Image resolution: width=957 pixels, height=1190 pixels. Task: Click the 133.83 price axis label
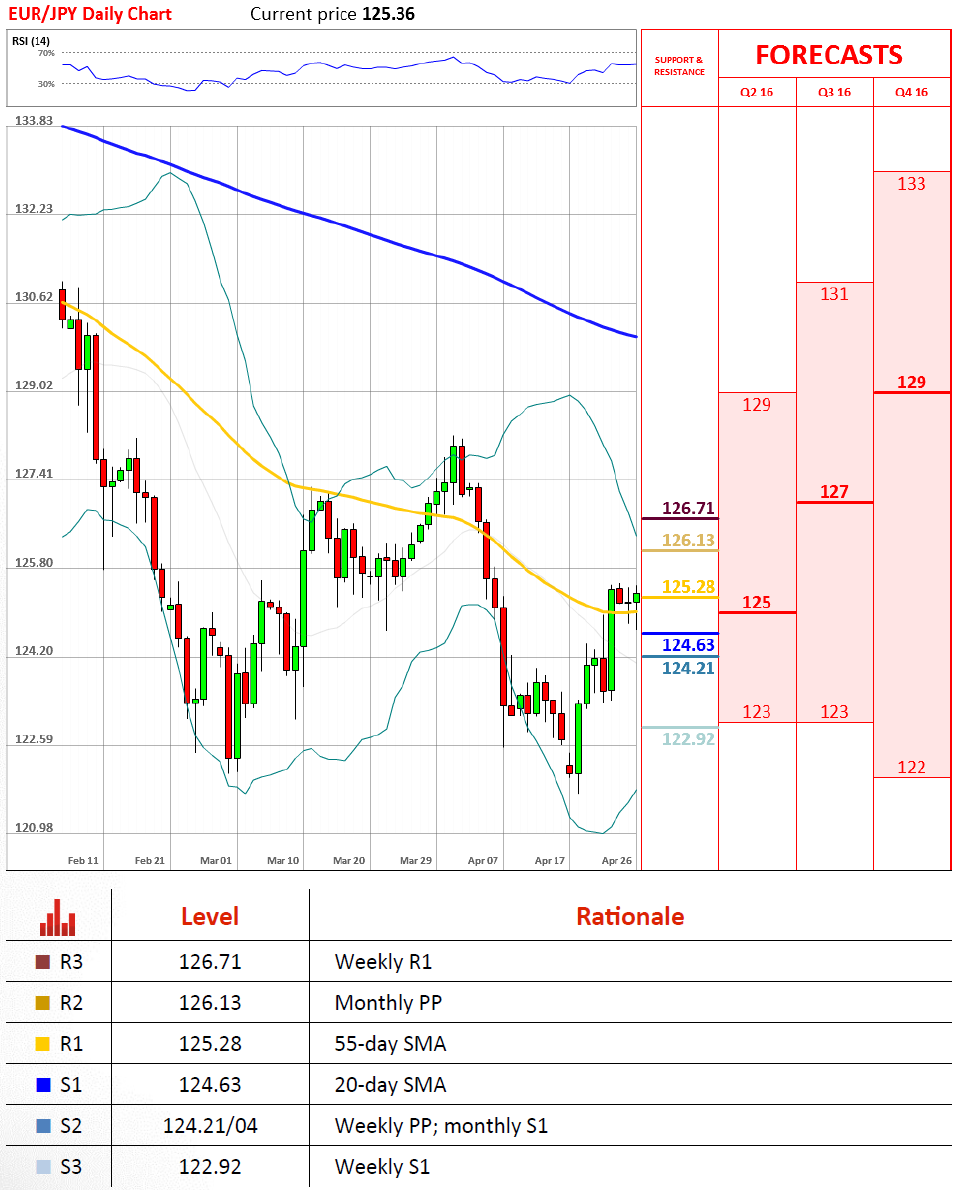[x=34, y=121]
